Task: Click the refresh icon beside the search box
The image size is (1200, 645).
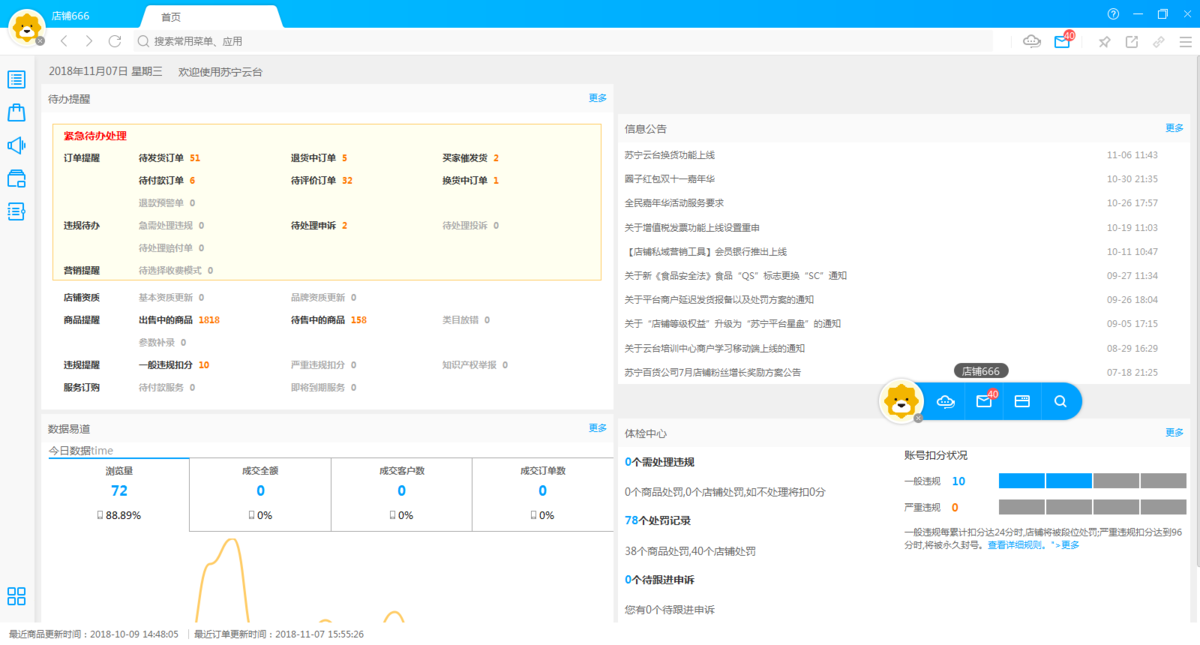Action: [x=115, y=41]
